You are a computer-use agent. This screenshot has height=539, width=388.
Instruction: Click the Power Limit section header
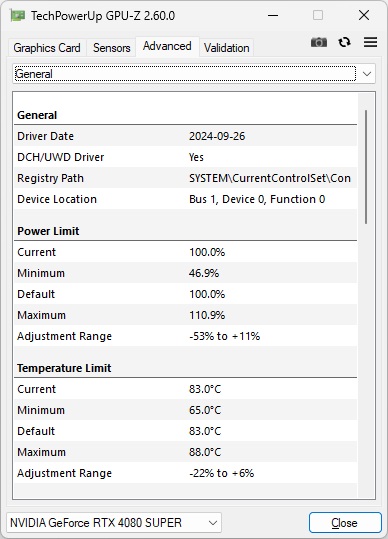(48, 231)
